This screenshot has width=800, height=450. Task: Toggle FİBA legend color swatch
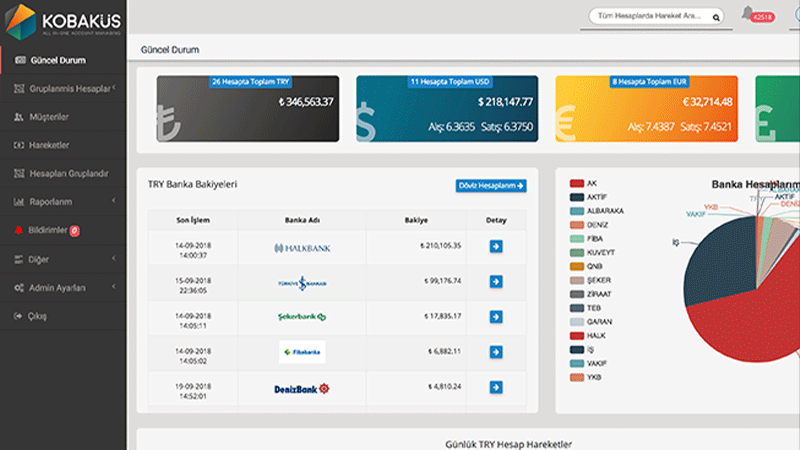[577, 239]
